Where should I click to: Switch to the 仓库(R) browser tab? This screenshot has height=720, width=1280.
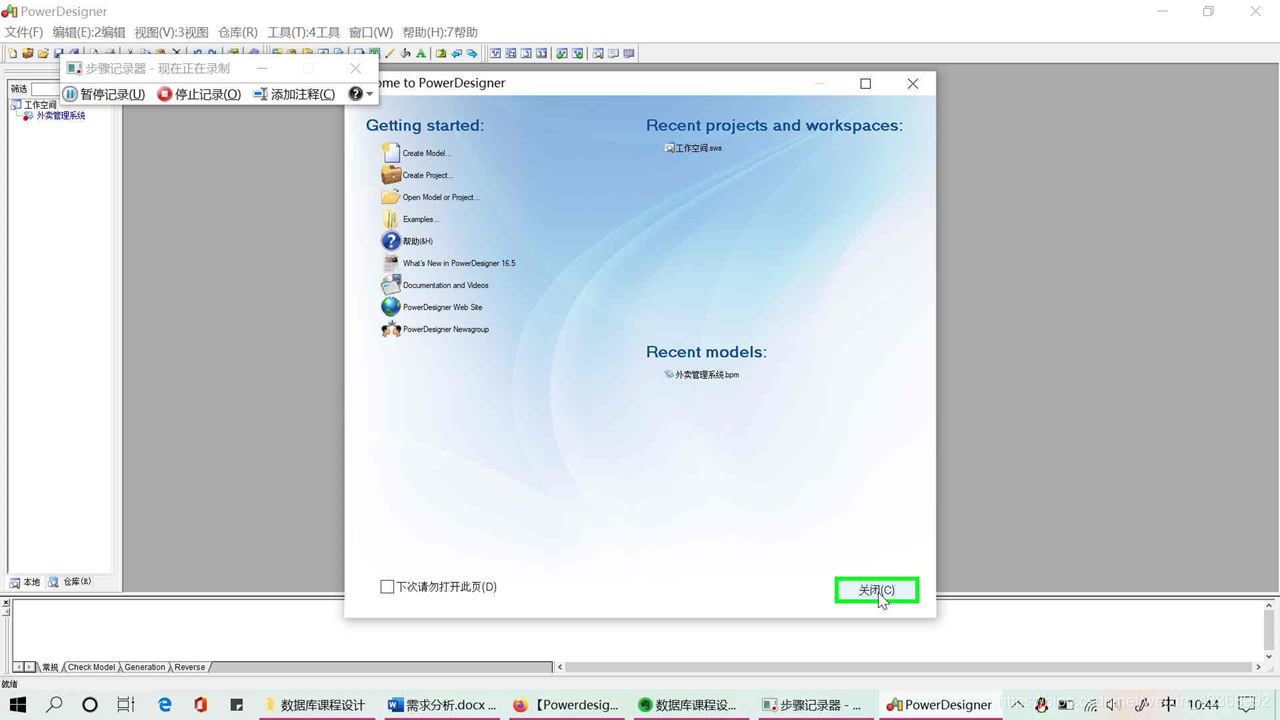point(70,582)
